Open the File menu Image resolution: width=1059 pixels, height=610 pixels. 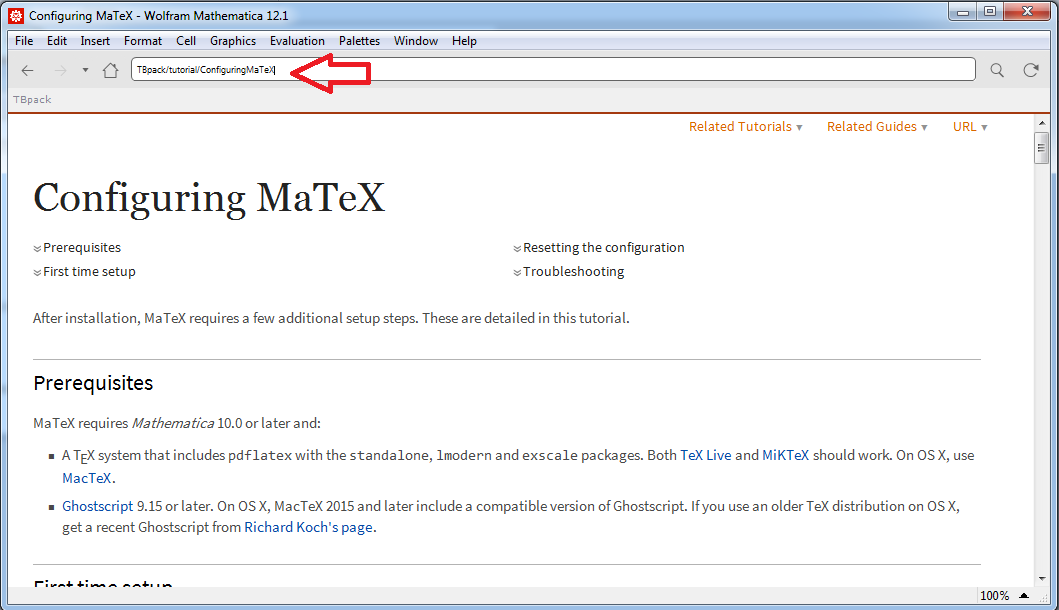click(x=24, y=41)
